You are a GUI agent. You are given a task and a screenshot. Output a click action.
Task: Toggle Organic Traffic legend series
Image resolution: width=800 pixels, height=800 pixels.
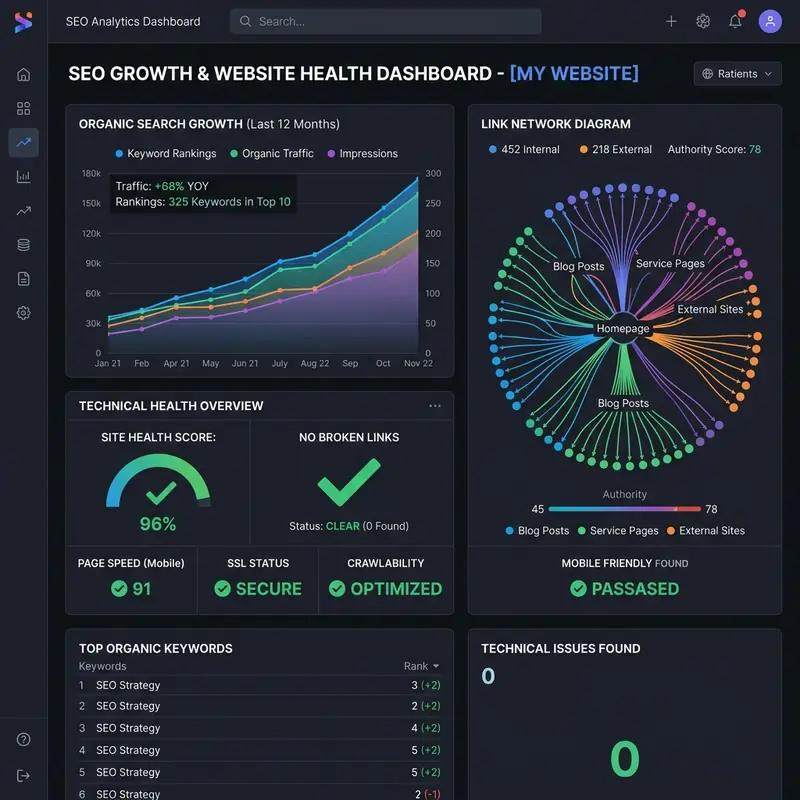coord(272,154)
